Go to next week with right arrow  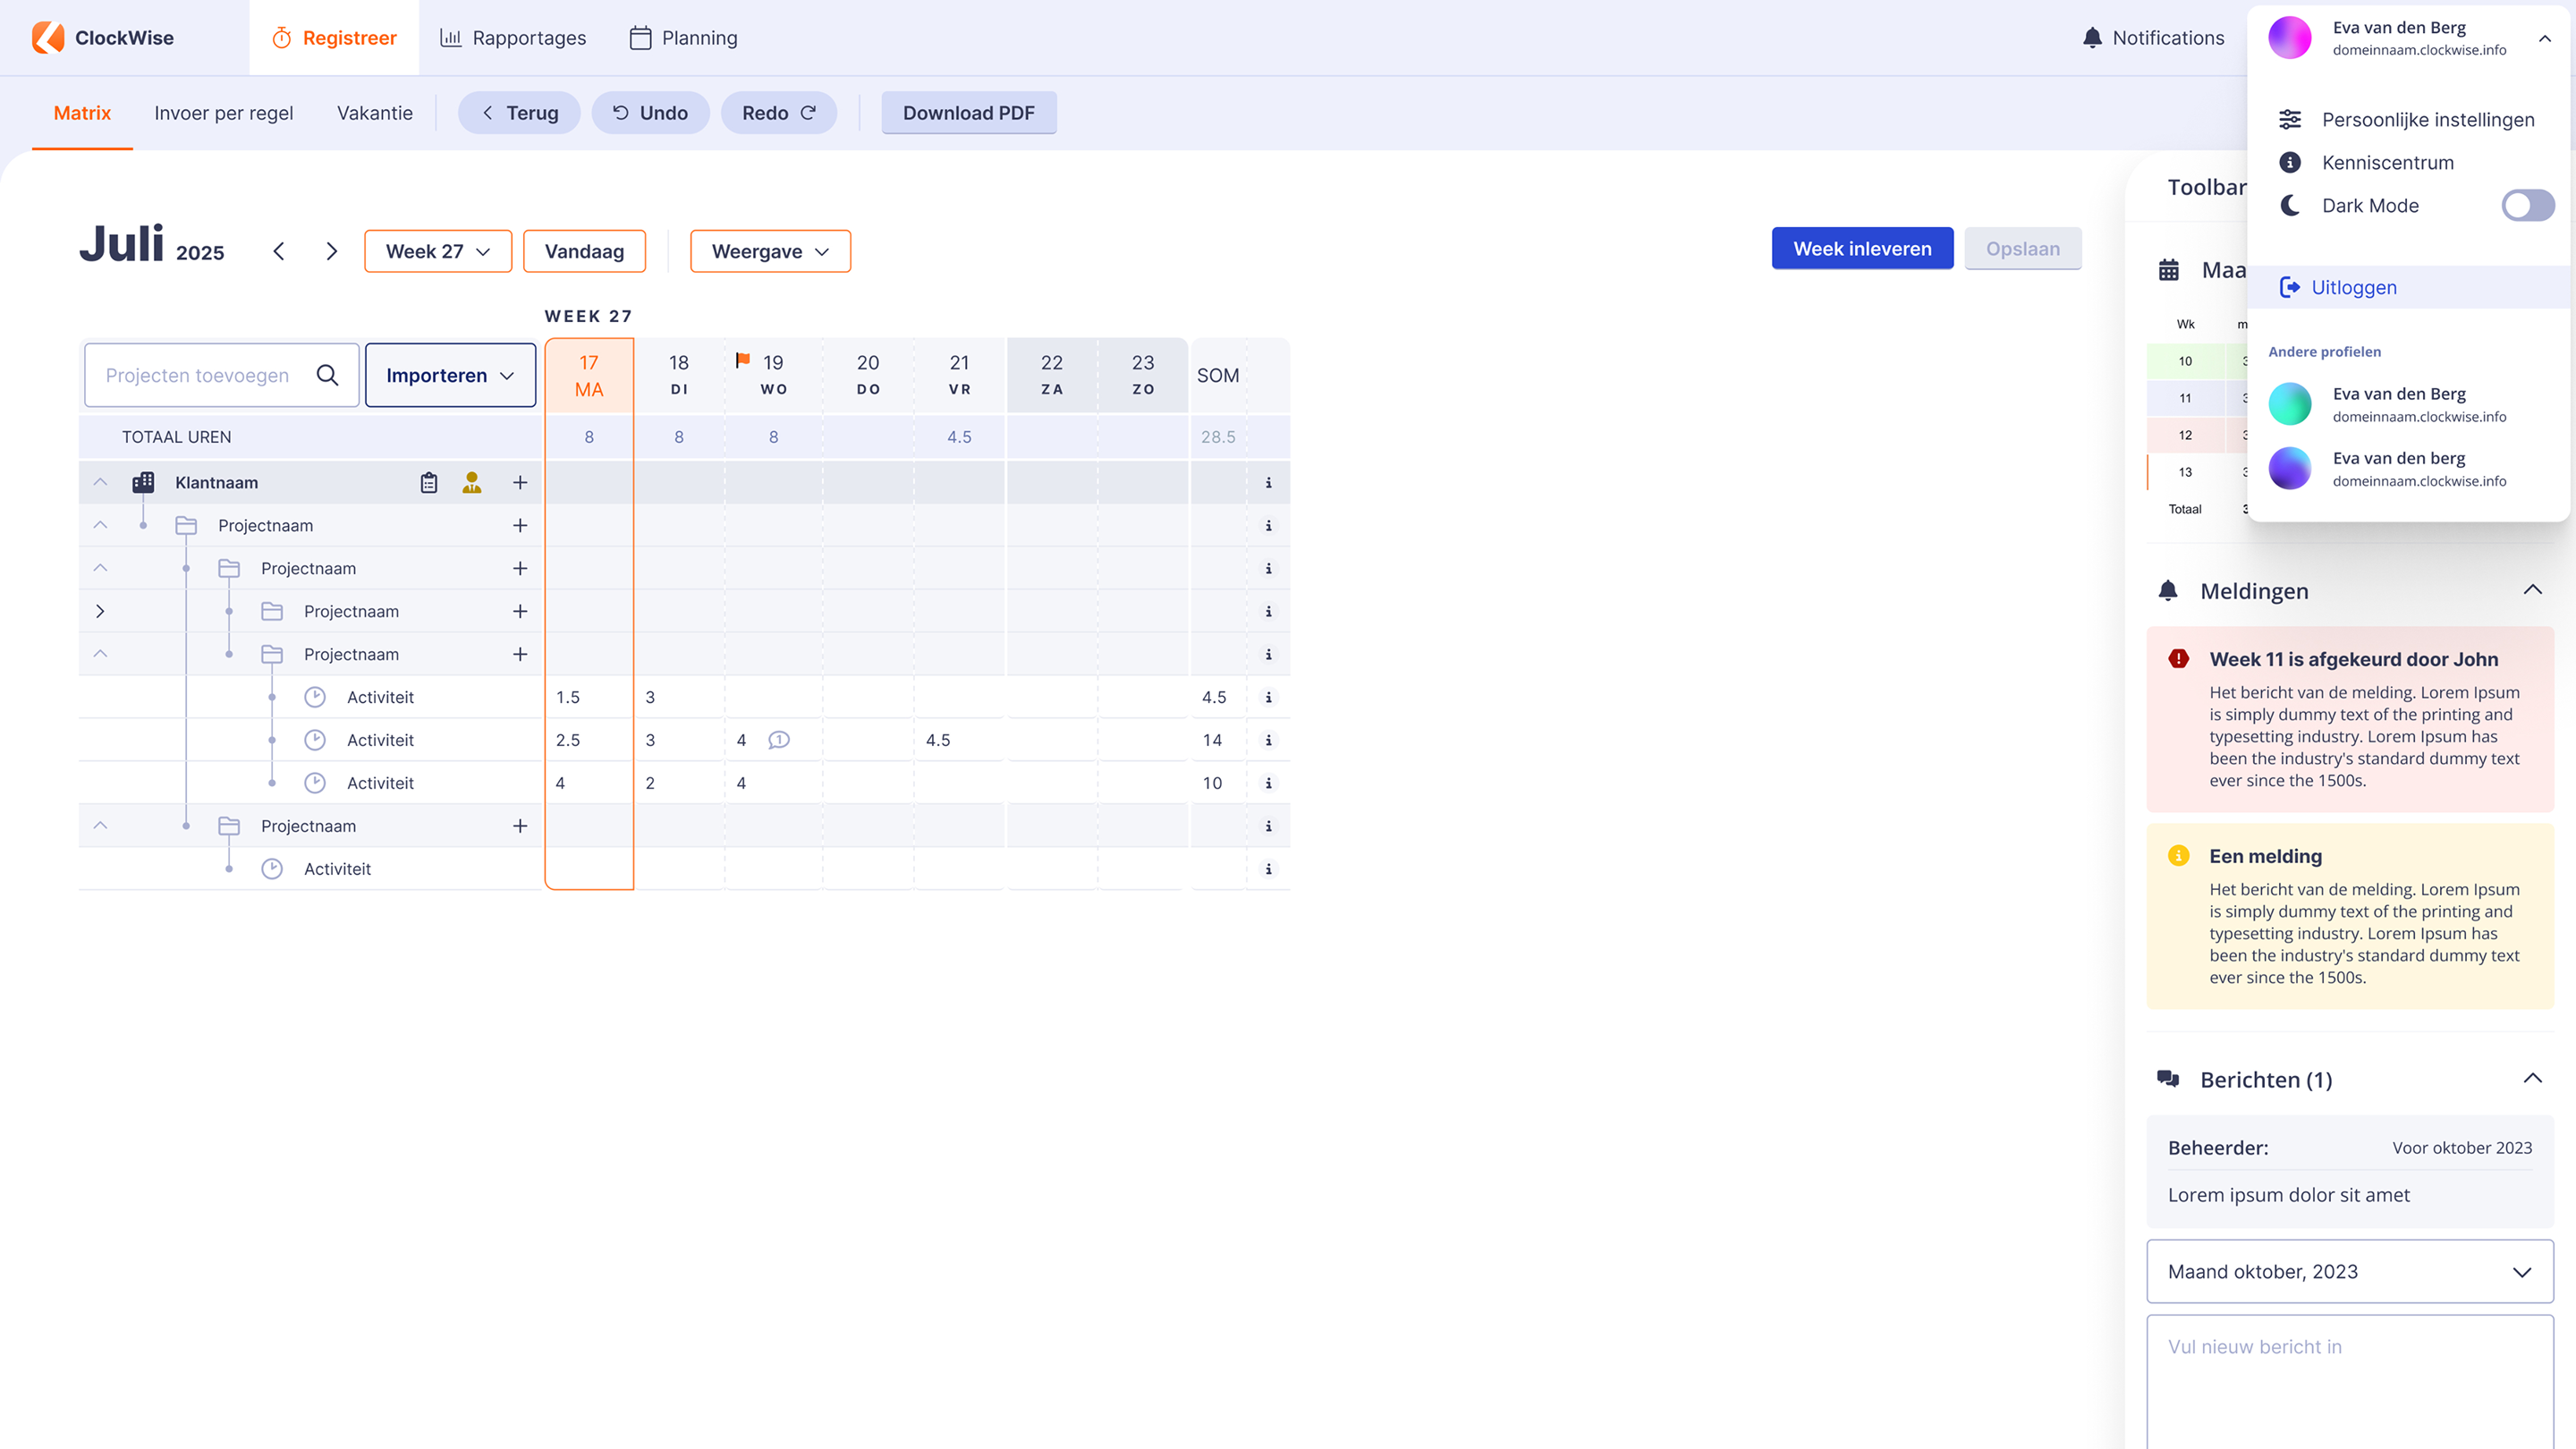pyautogui.click(x=332, y=251)
